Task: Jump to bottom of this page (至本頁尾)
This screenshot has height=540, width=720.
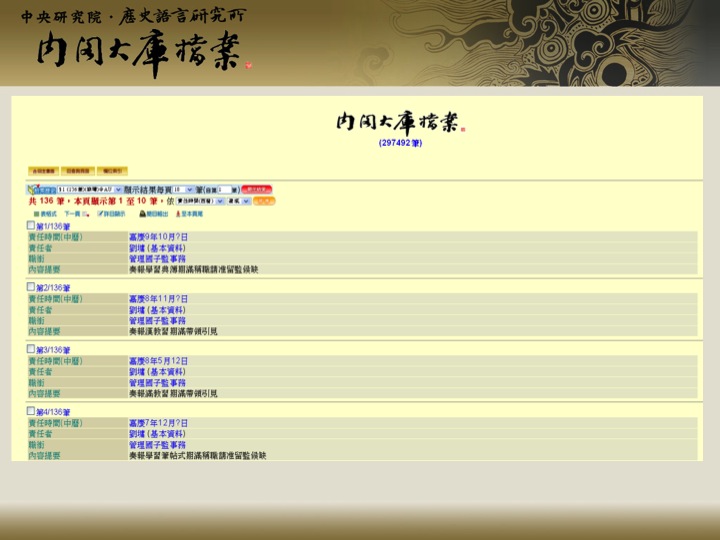Action: (x=189, y=214)
